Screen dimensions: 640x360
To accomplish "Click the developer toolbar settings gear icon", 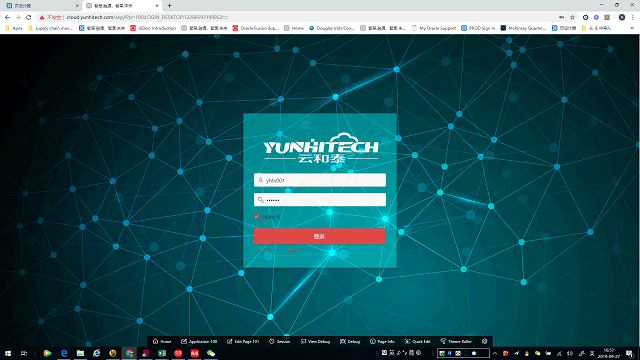I will (484, 341).
